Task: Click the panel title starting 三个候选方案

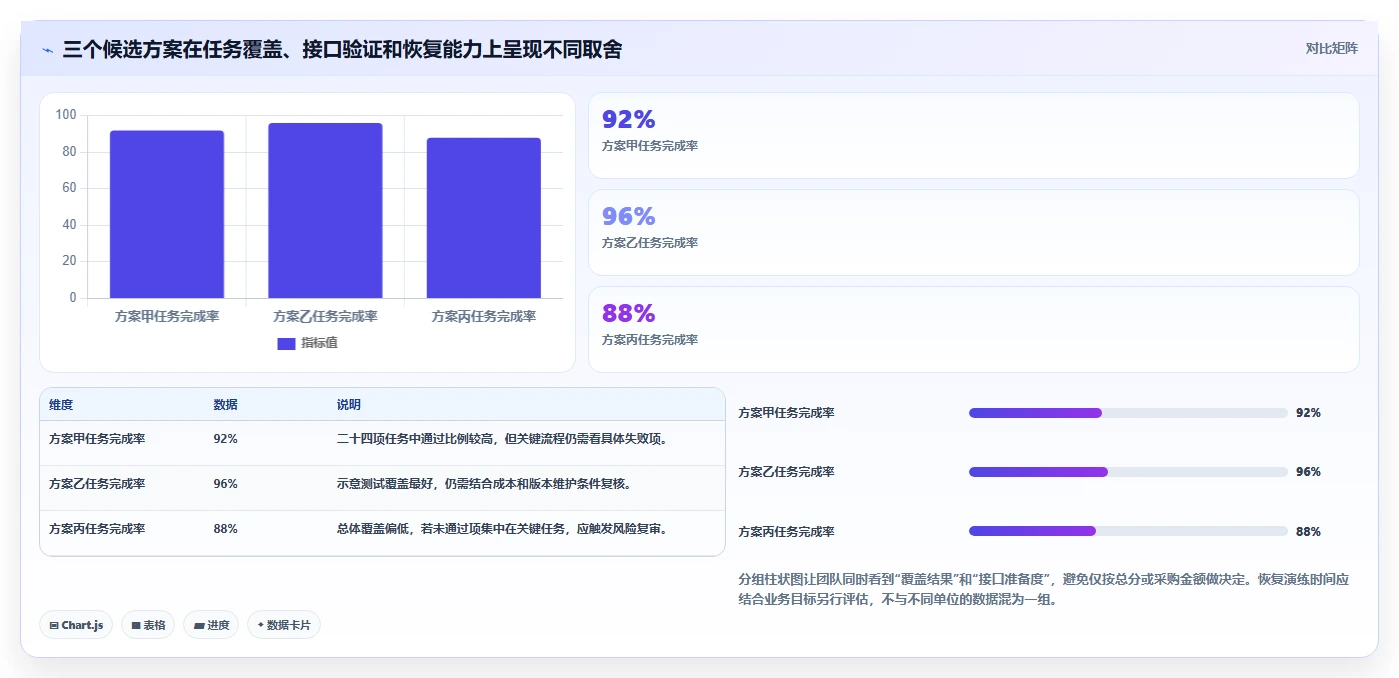Action: click(342, 49)
